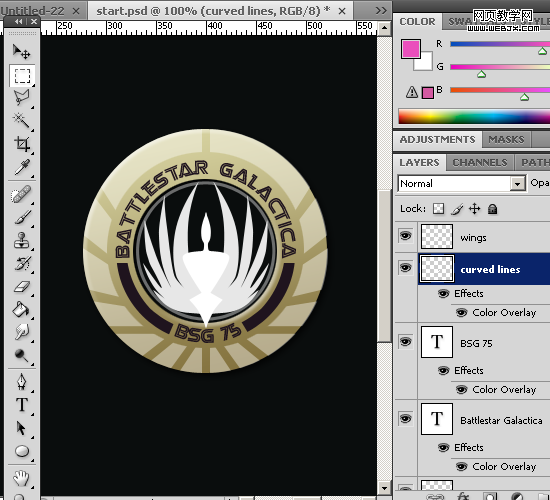Select the Brush tool
This screenshot has width=550, height=500.
pos(22,218)
